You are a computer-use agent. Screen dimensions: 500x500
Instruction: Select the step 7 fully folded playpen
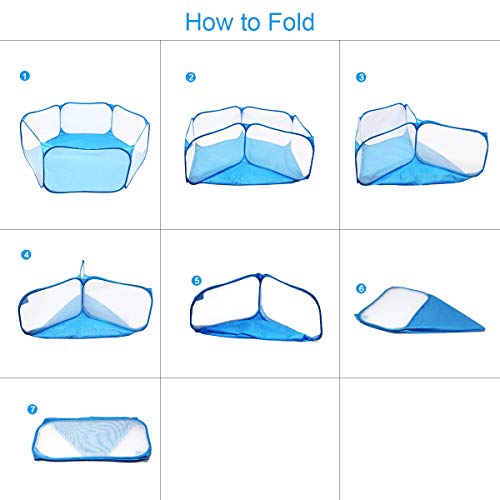click(92, 439)
